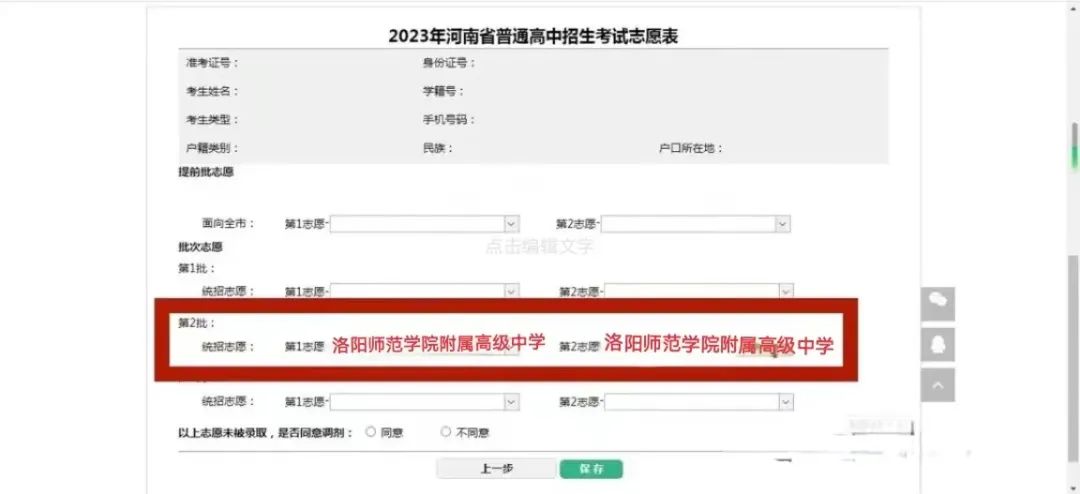The width and height of the screenshot is (1080, 494).
Task: Click the 第2批 label
Action: tap(197, 322)
